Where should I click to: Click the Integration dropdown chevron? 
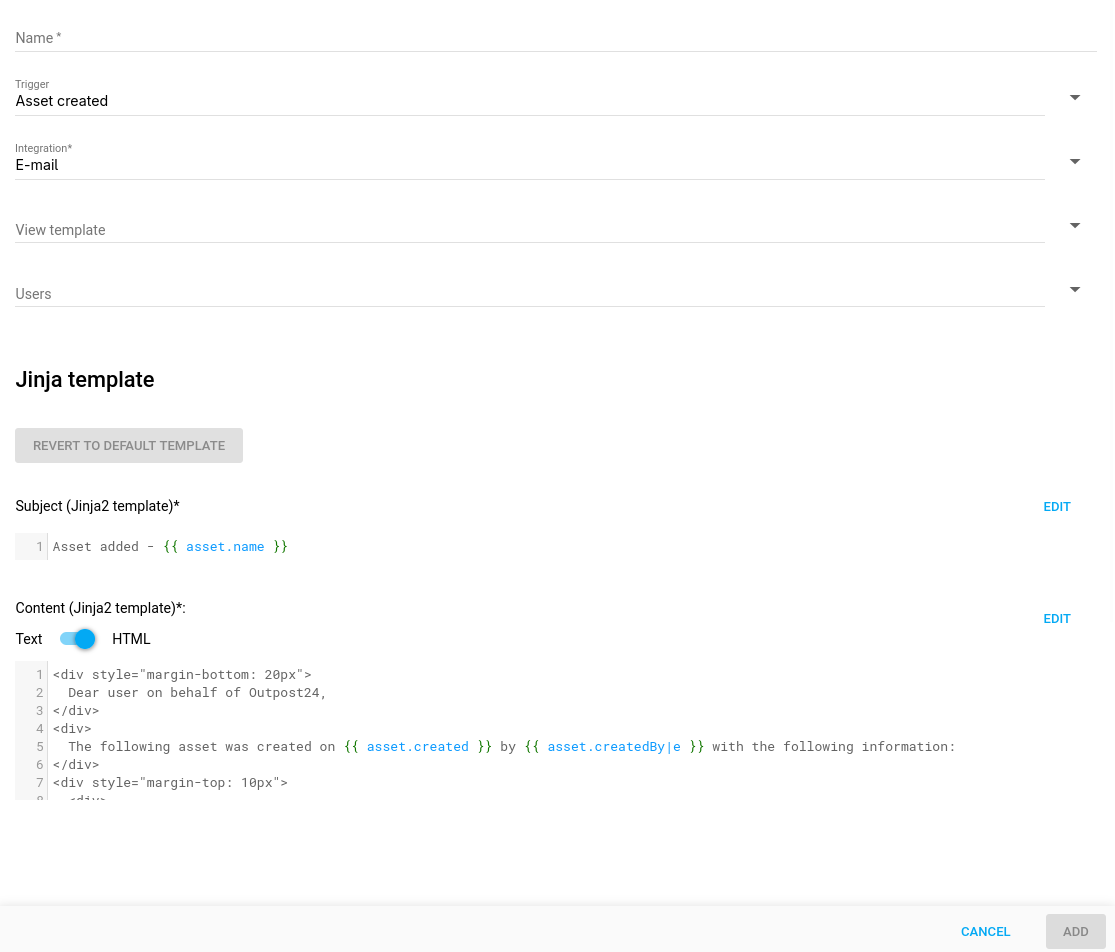[x=1074, y=161]
